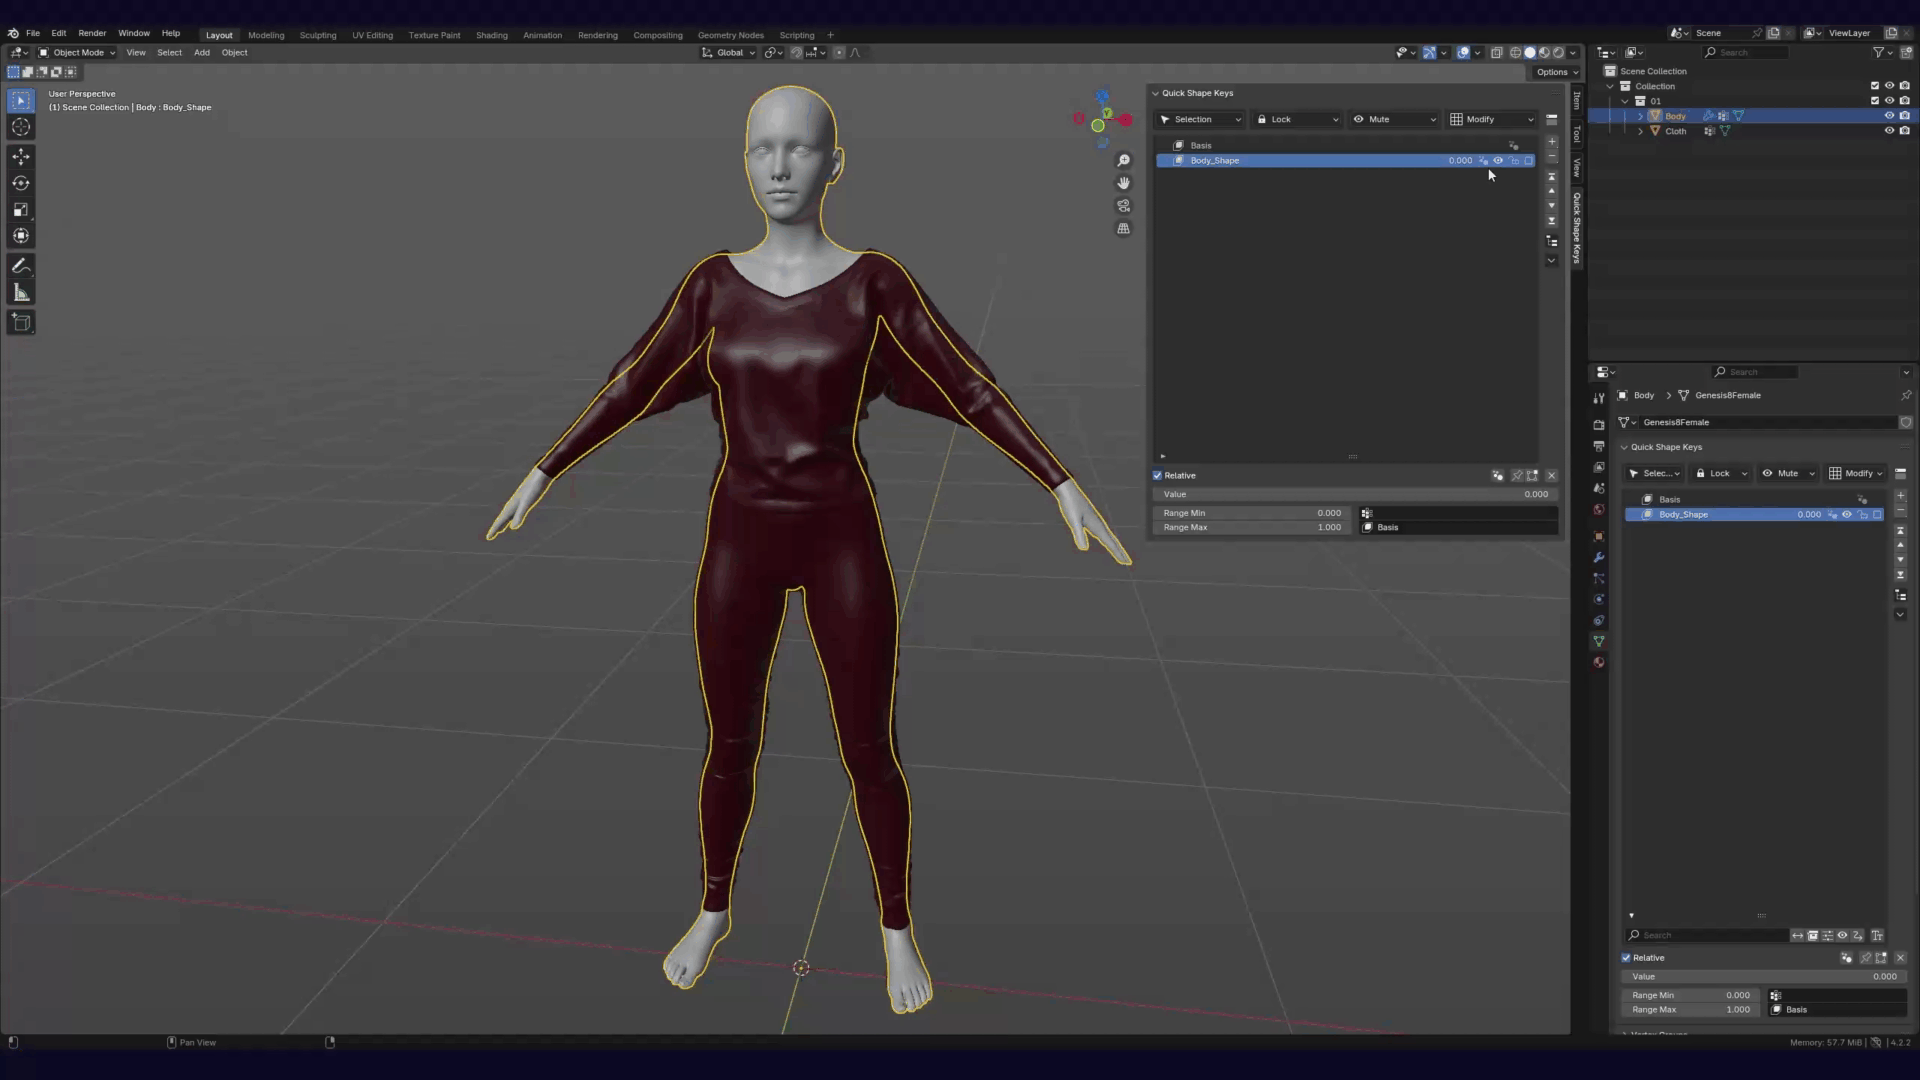Open Selection dropdown in sidebar shape keys

[x=1200, y=120]
